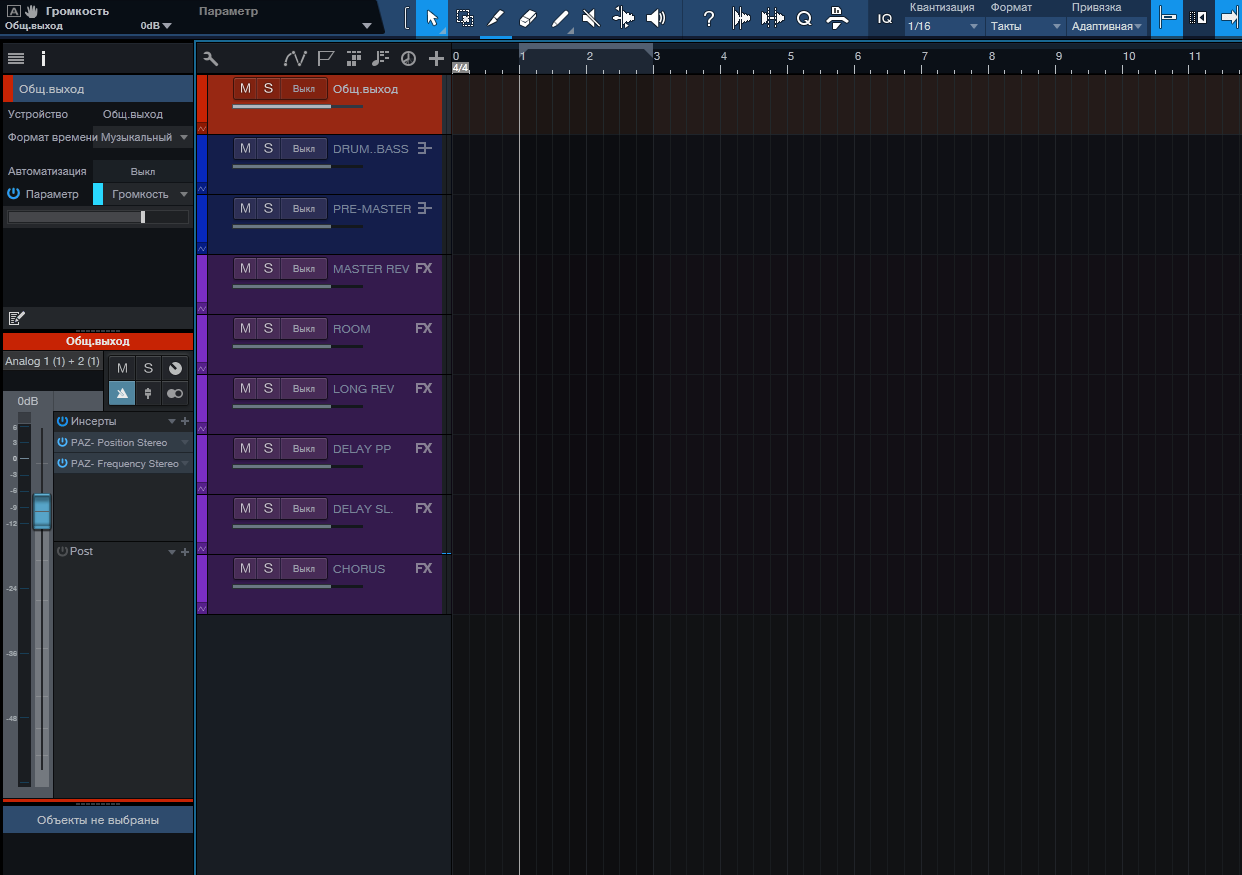1242x875 pixels.
Task: Add a new track with plus icon
Action: (x=436, y=58)
